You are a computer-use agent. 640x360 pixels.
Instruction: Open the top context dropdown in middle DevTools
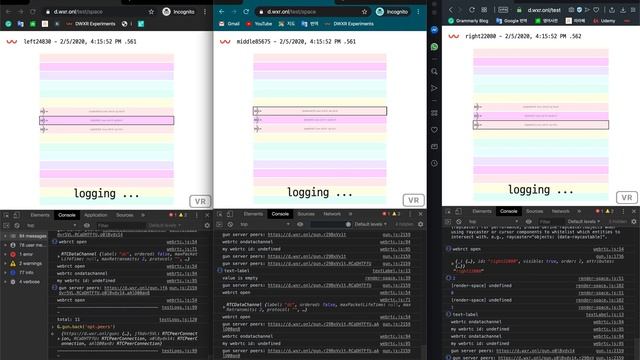point(264,224)
